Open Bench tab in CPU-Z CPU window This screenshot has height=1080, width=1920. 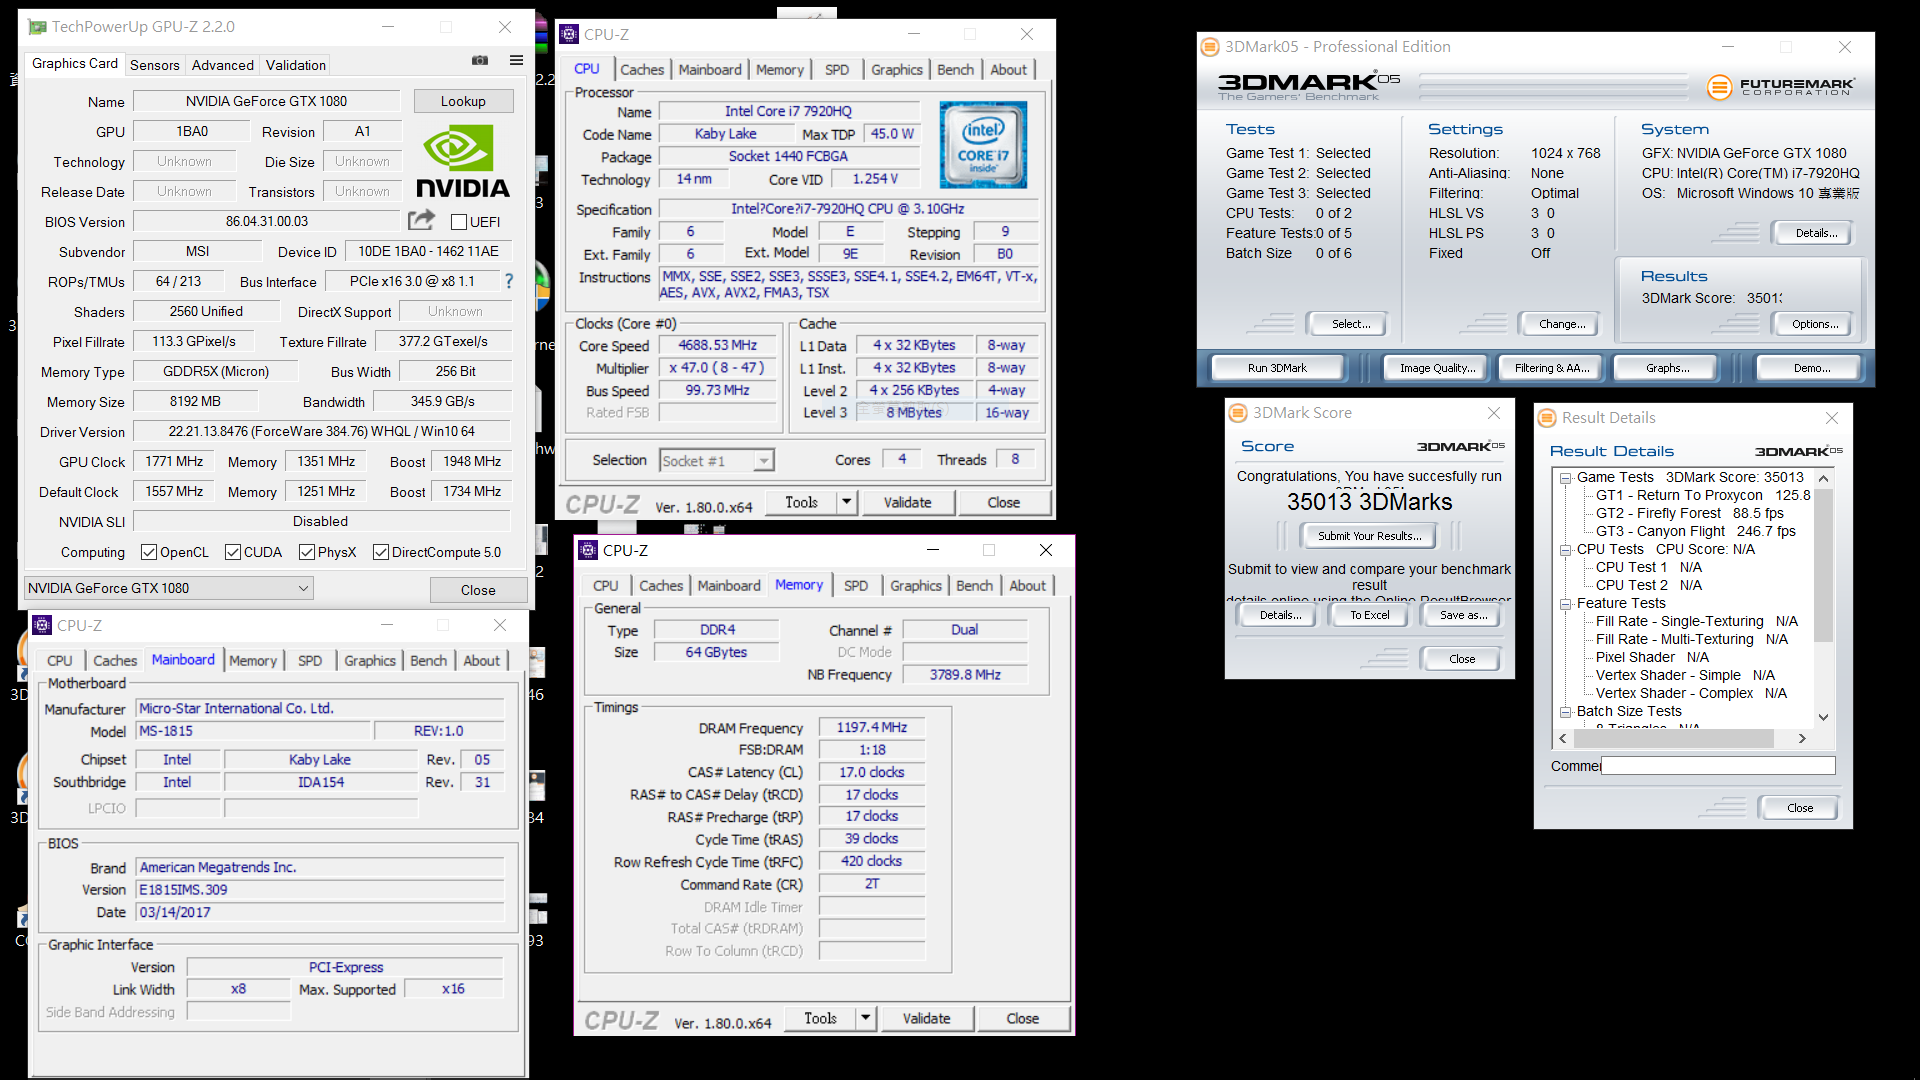[x=955, y=70]
